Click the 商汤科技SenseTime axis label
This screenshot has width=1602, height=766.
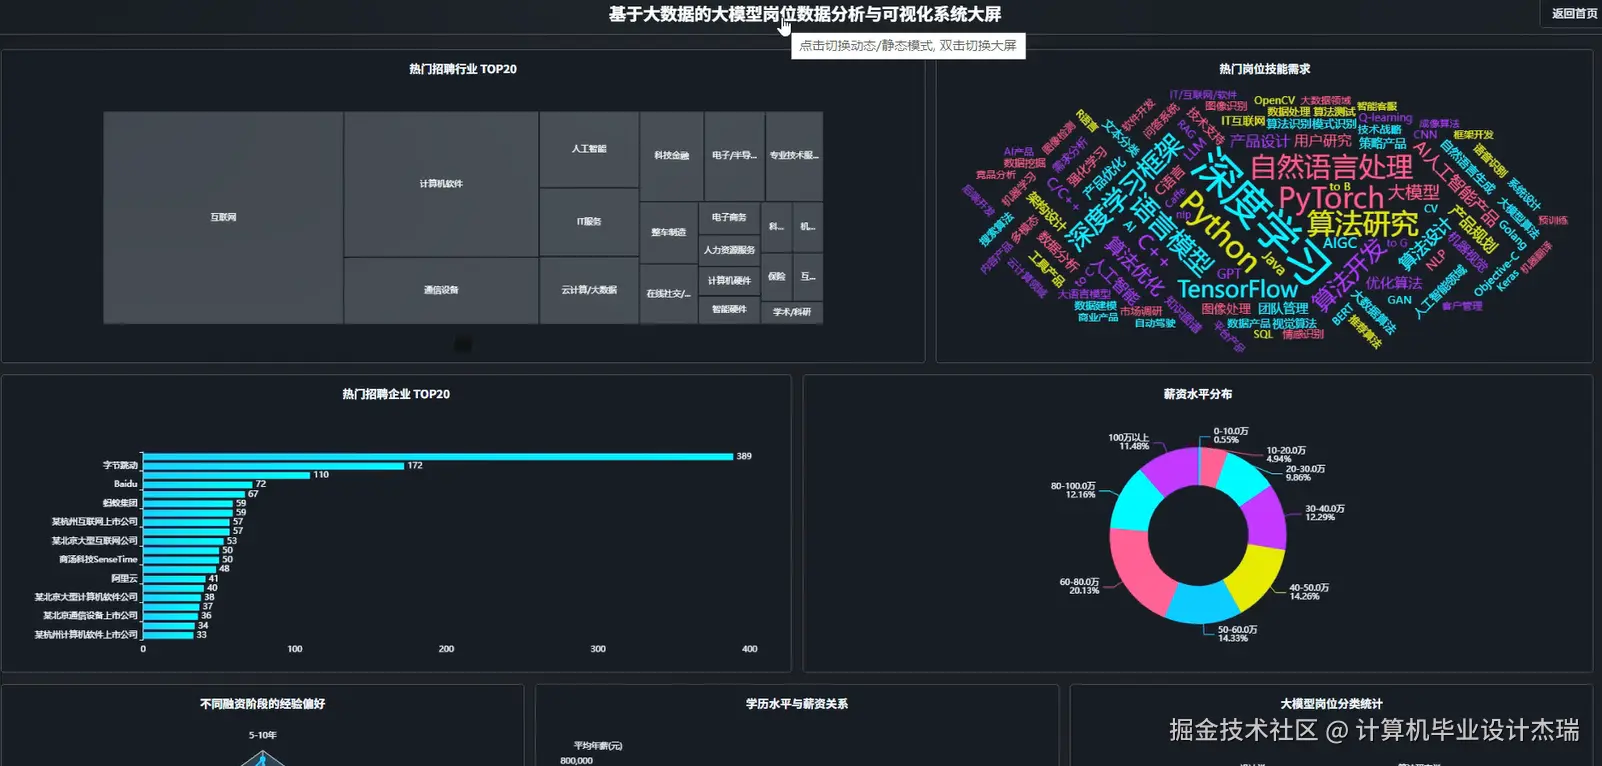[x=98, y=560]
